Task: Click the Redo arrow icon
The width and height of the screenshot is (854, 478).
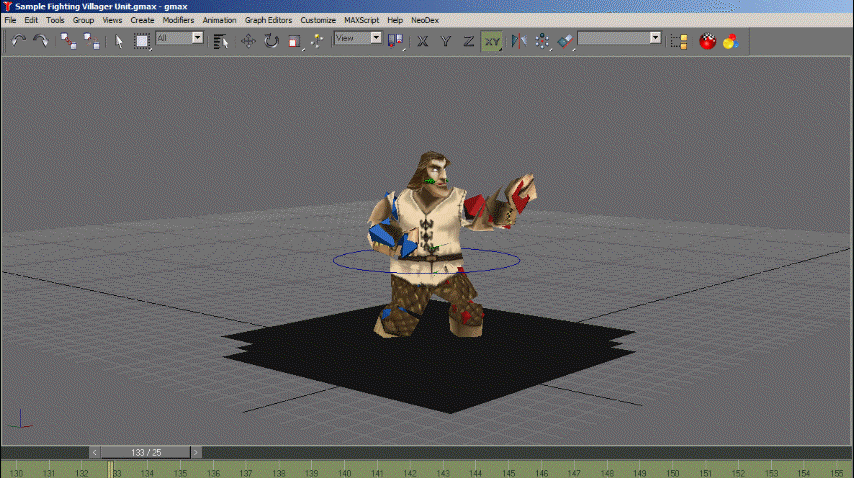Action: (x=40, y=41)
